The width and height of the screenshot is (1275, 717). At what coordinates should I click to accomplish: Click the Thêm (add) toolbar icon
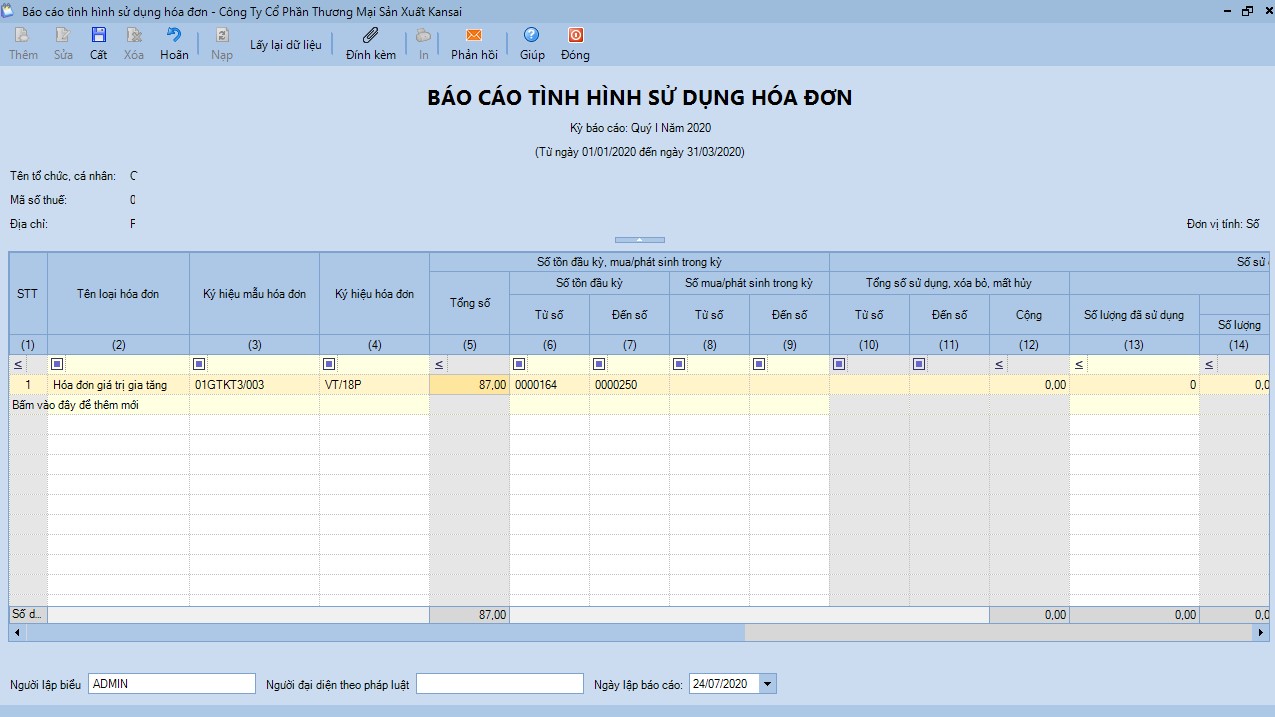(23, 36)
